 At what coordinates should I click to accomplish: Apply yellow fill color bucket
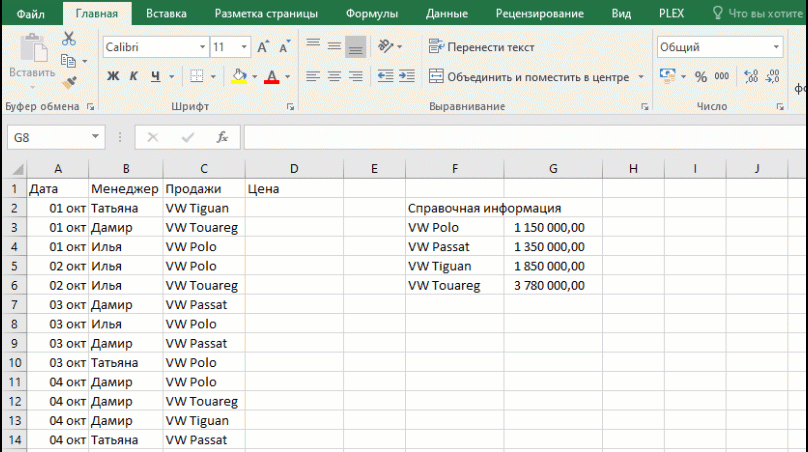coord(239,76)
